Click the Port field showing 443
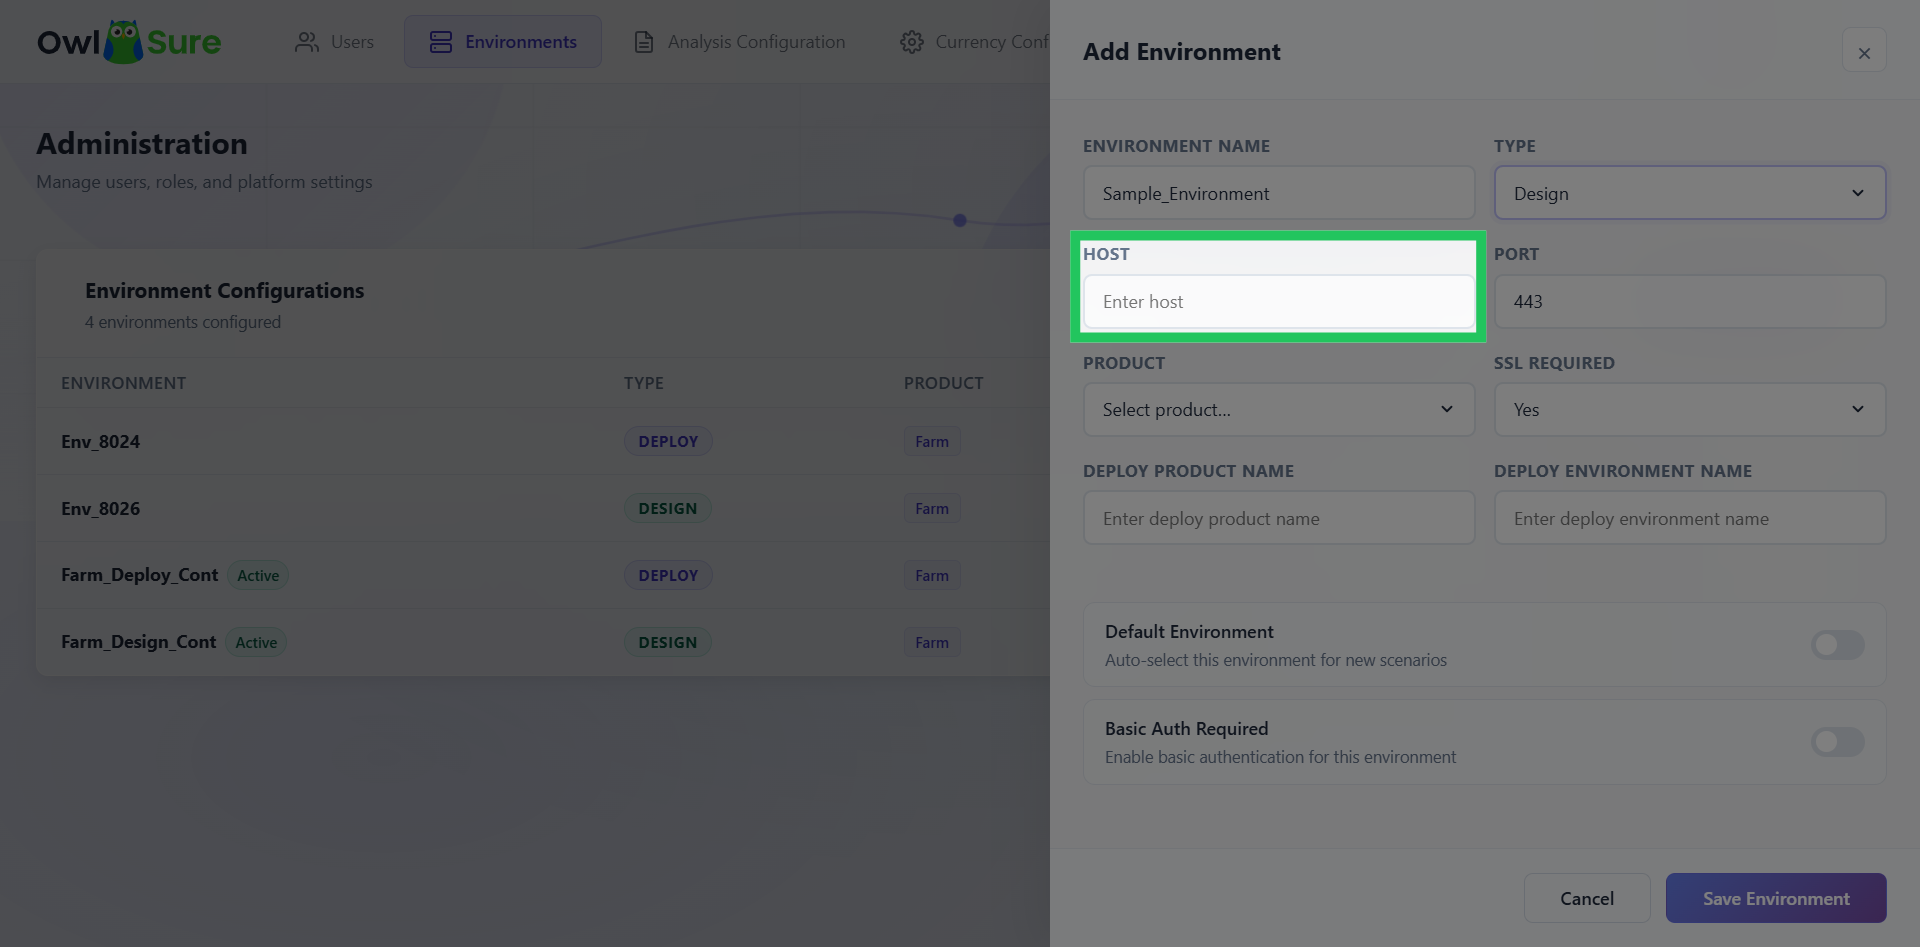The width and height of the screenshot is (1920, 947). (1690, 302)
